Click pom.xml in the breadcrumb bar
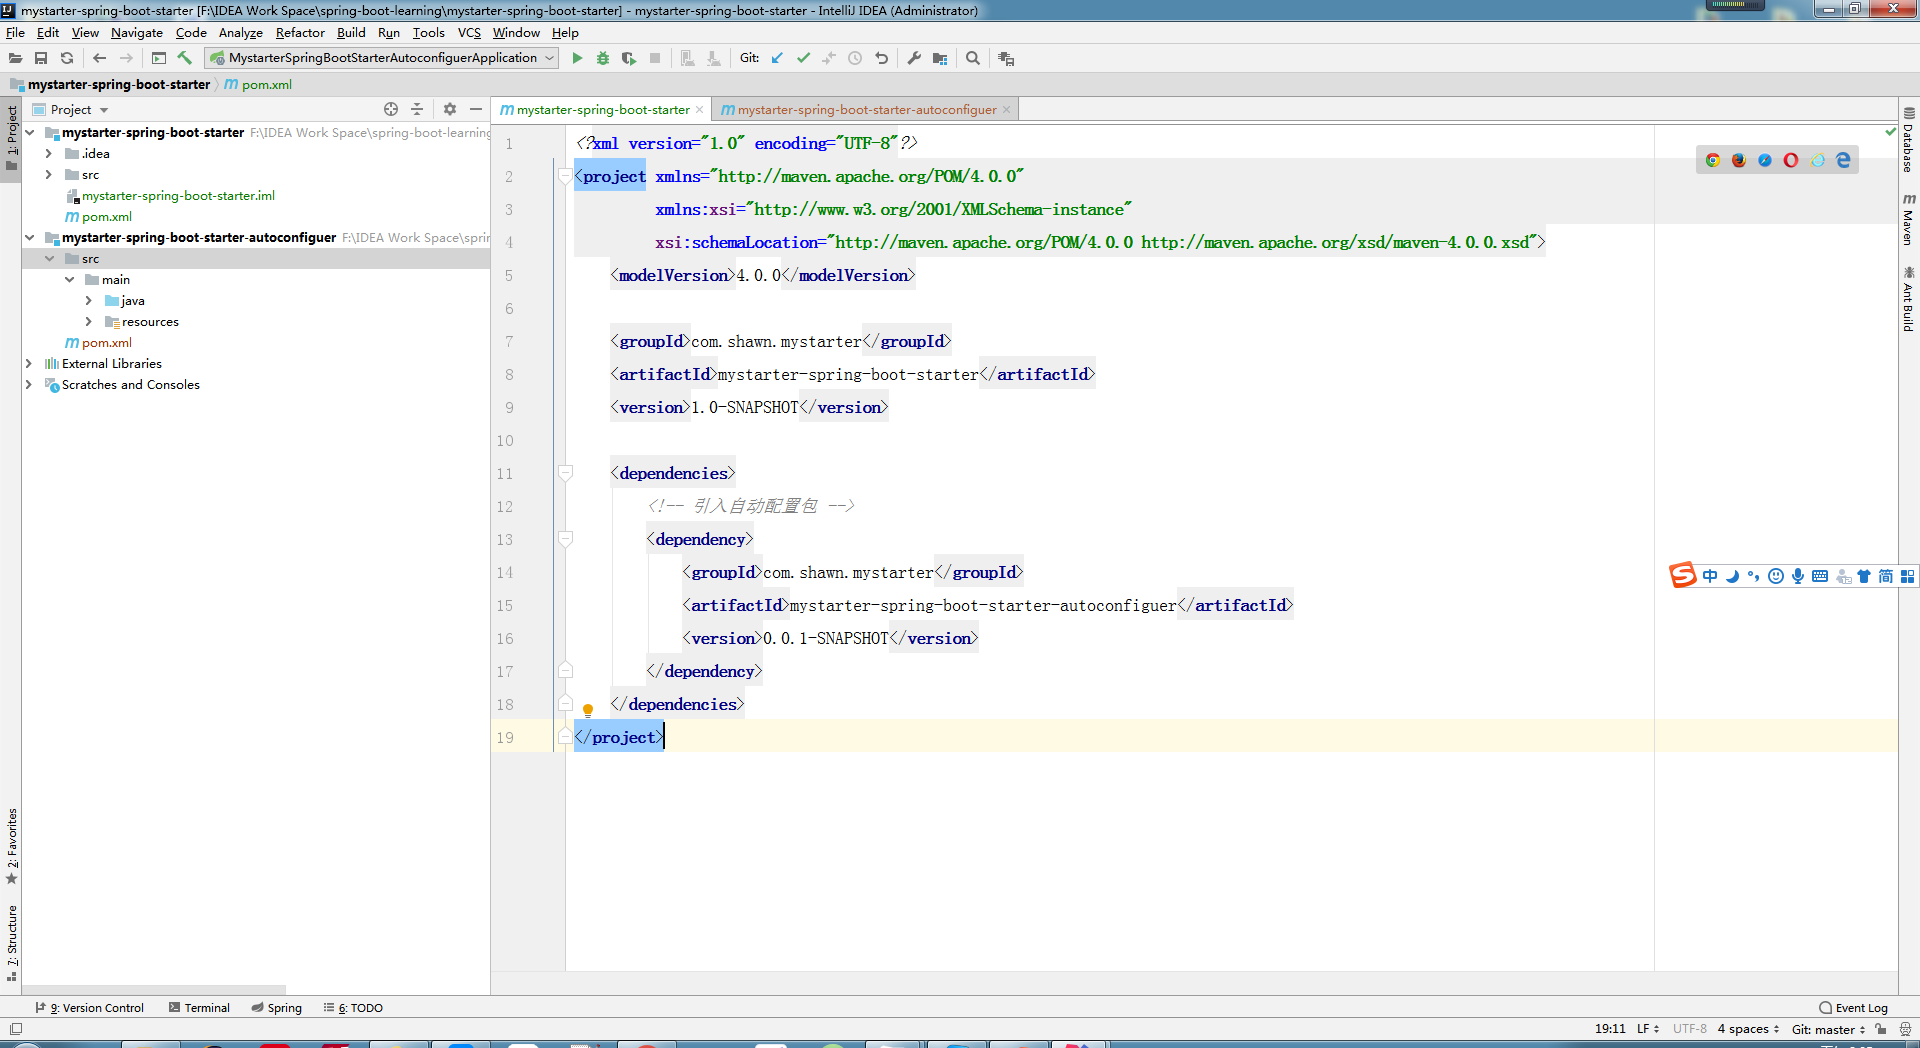 (x=258, y=85)
